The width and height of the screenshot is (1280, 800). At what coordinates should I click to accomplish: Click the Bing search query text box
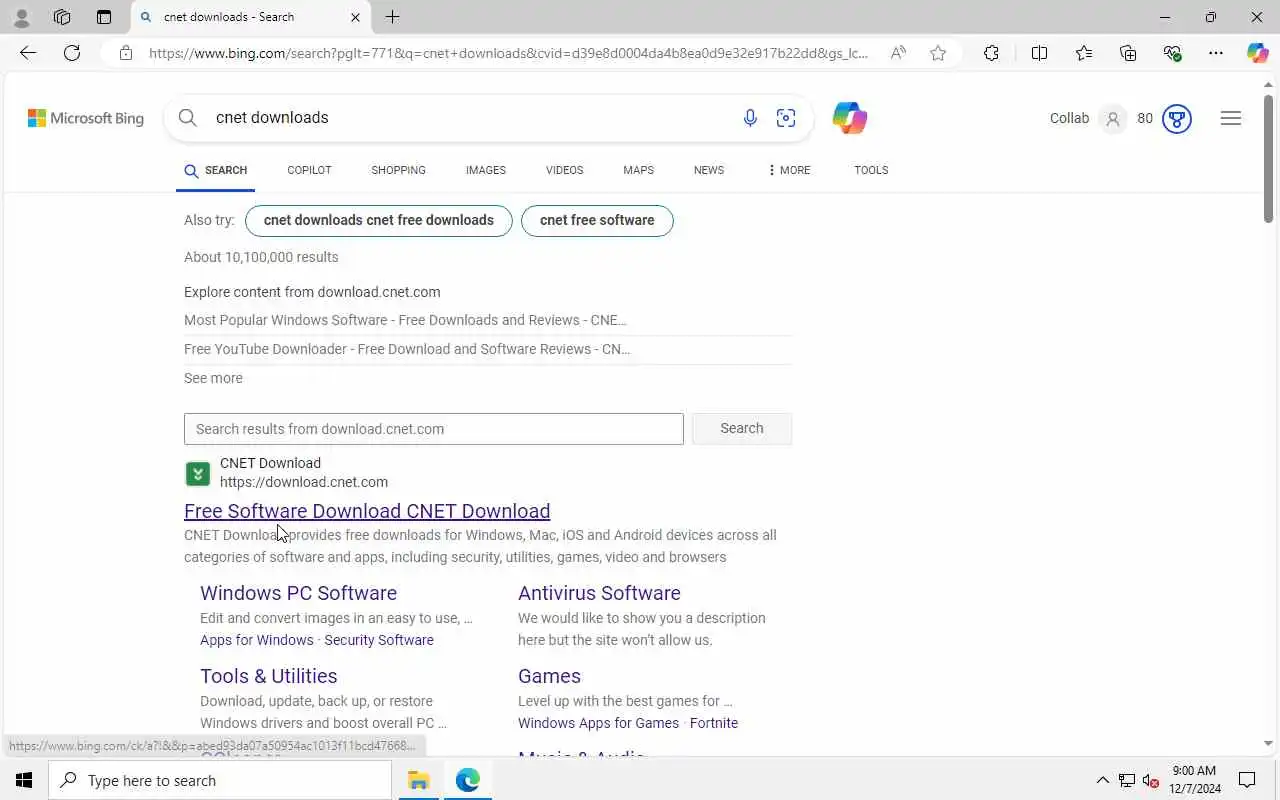[470, 118]
